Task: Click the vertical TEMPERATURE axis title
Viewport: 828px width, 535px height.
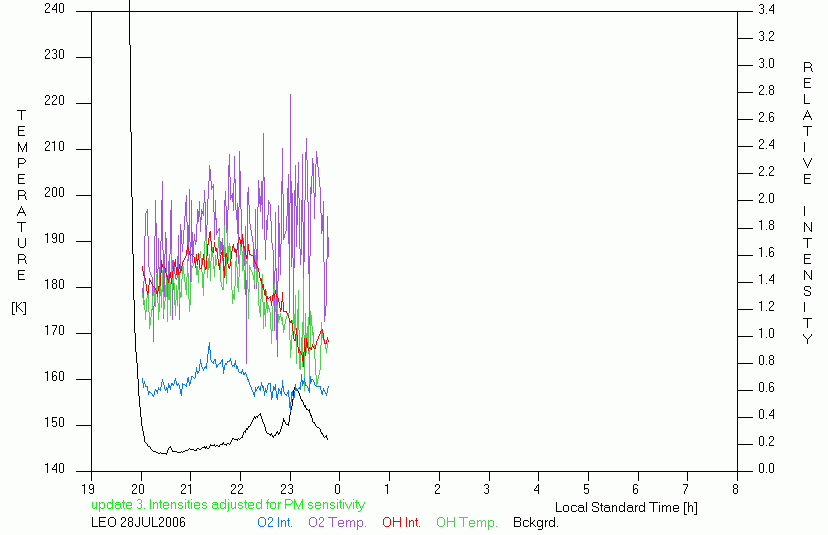Action: click(21, 195)
